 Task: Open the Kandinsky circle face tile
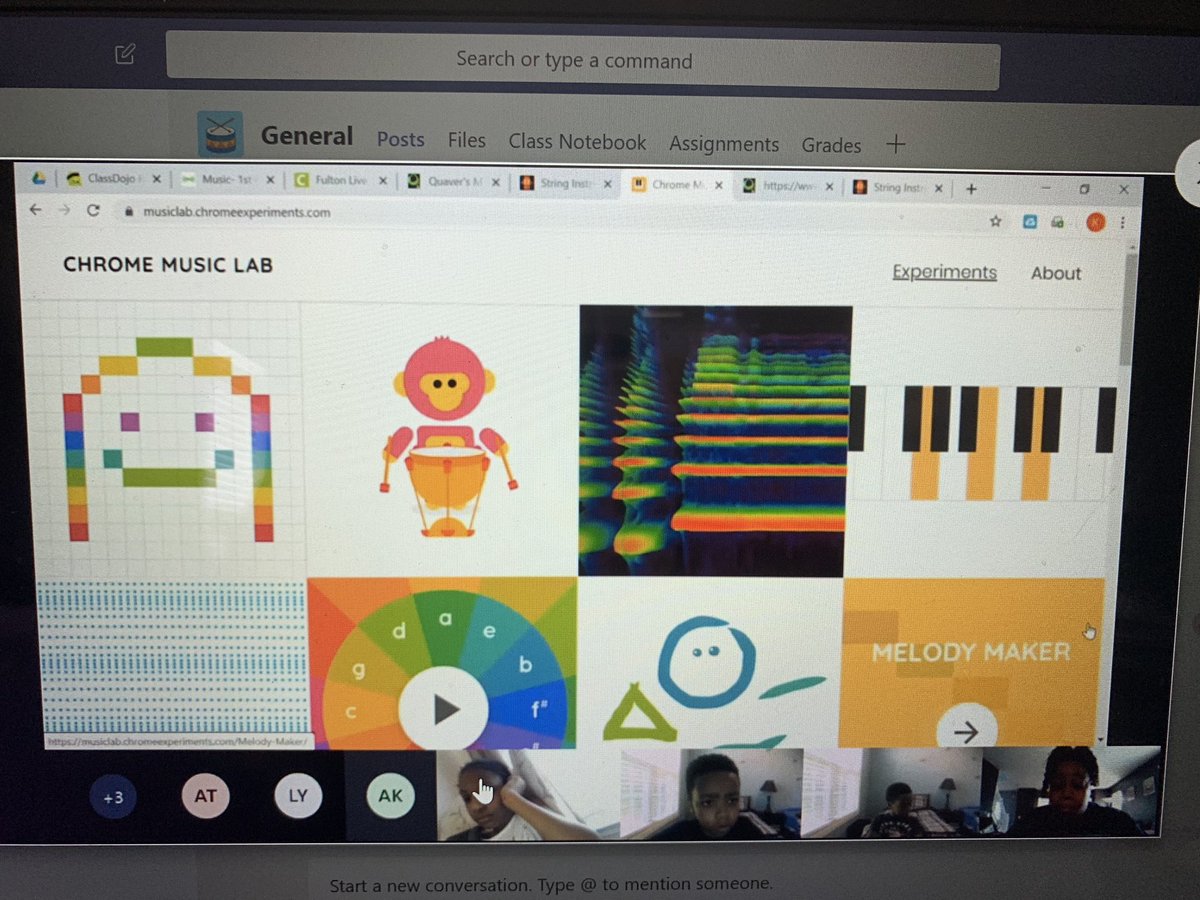tap(709, 662)
